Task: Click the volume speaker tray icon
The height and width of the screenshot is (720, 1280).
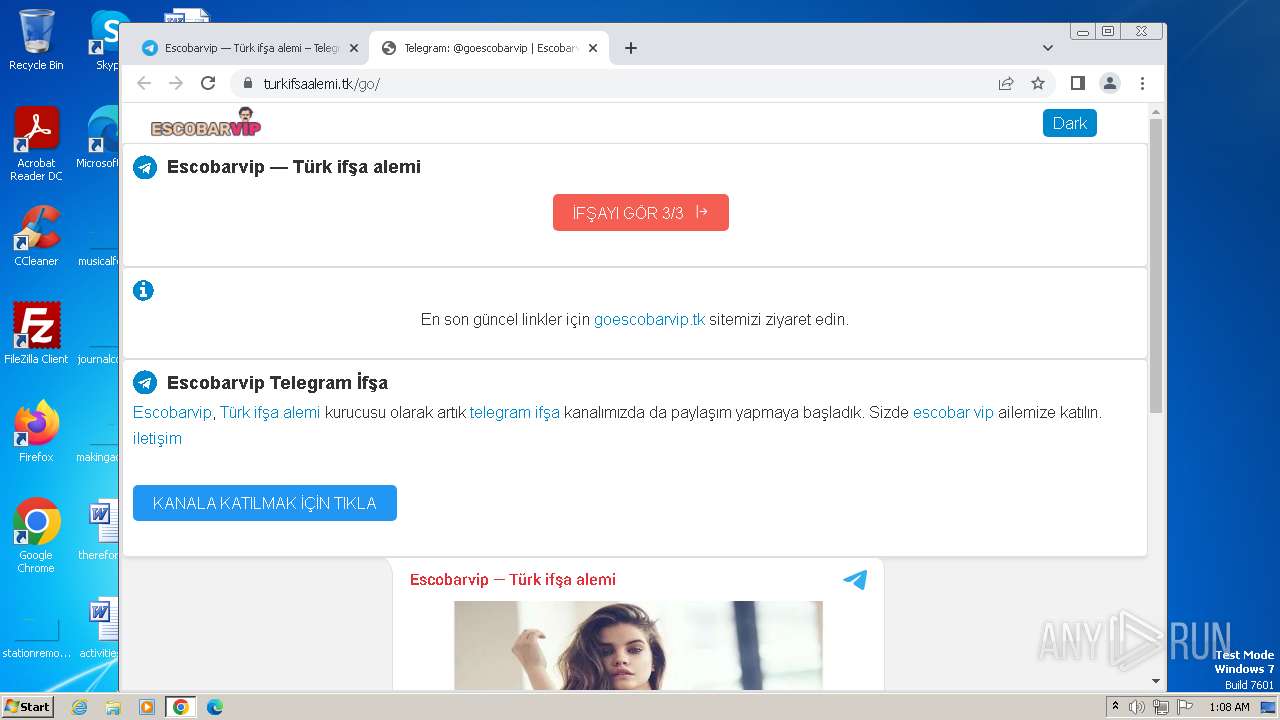Action: [x=1137, y=707]
